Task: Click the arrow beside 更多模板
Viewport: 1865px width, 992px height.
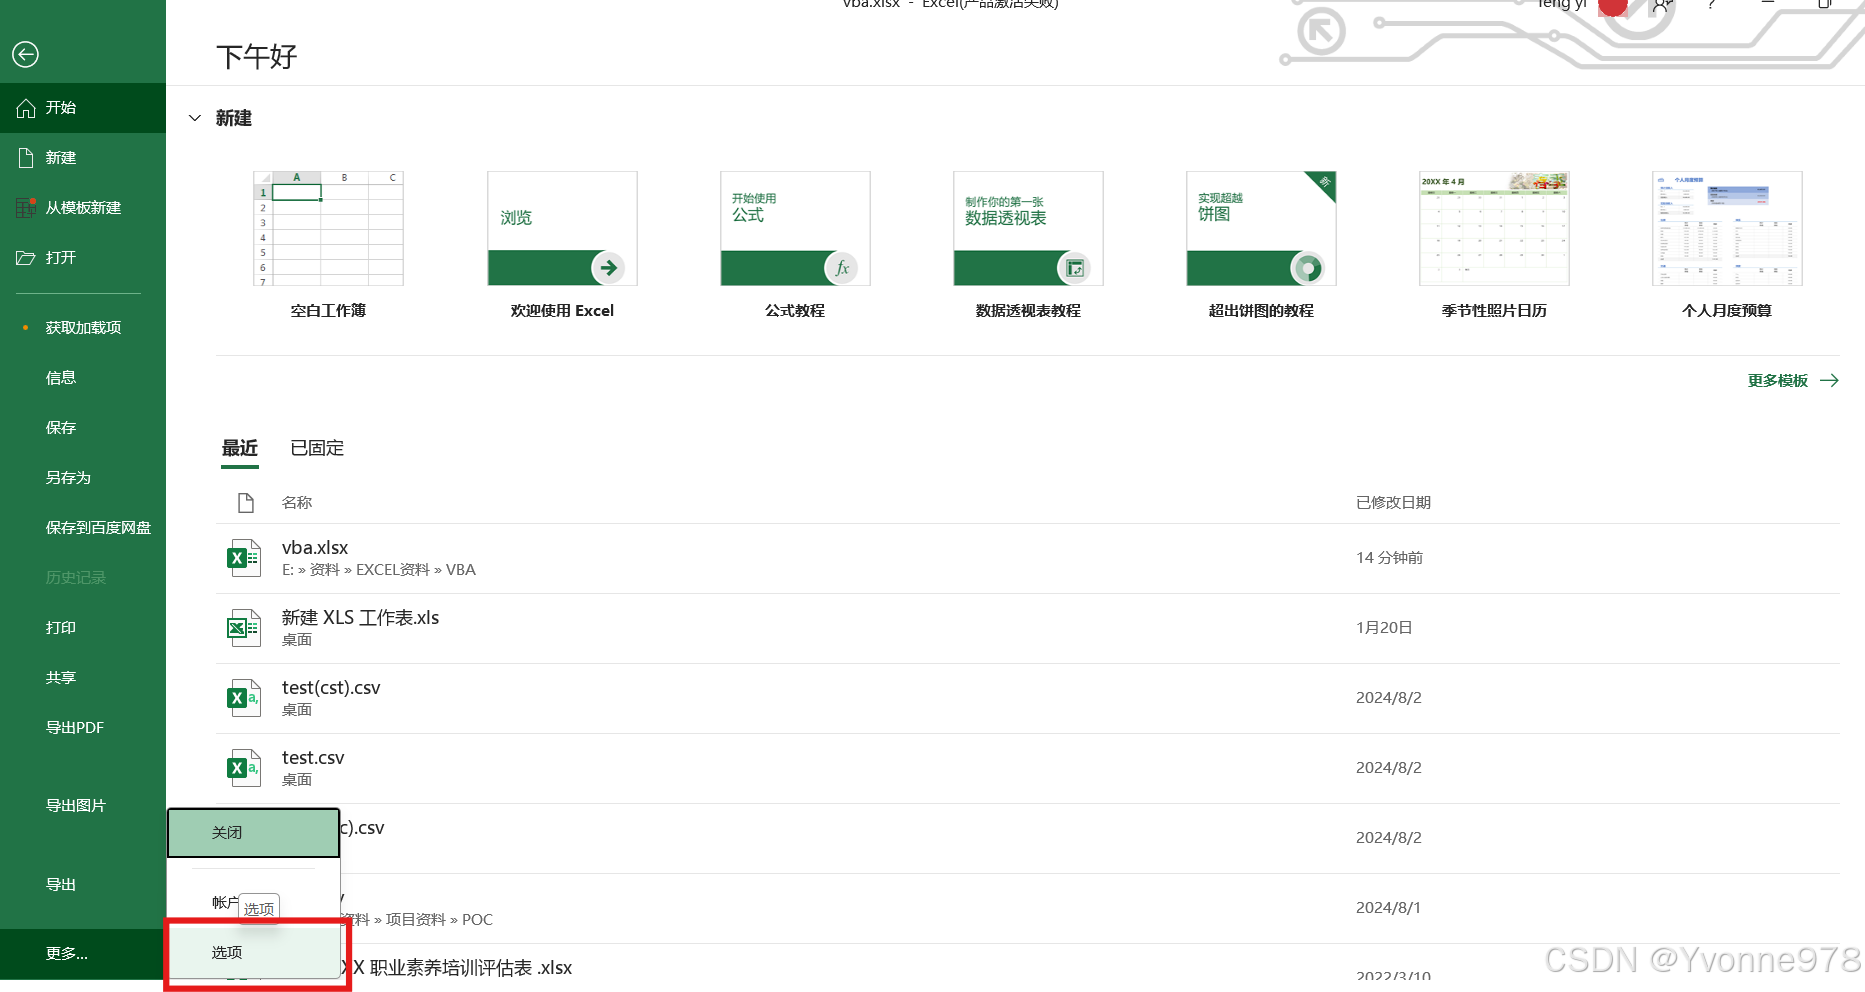Action: (1829, 381)
